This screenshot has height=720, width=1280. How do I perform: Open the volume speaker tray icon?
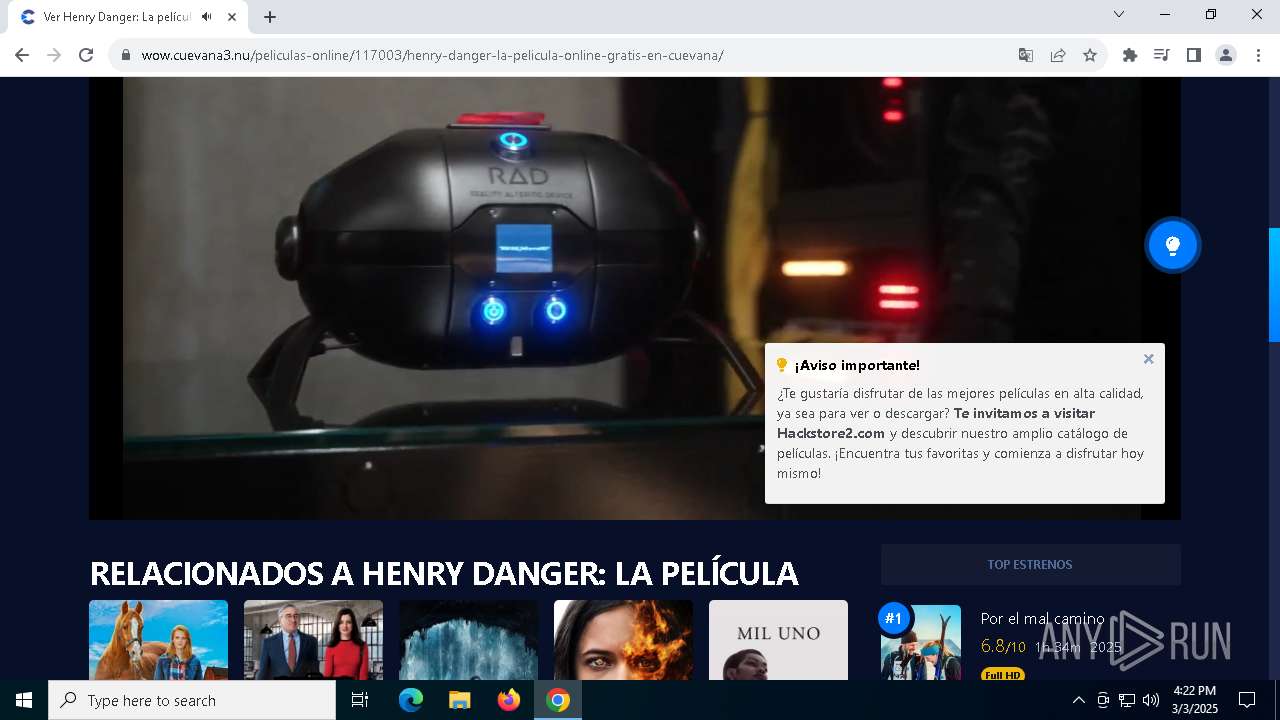(1151, 700)
